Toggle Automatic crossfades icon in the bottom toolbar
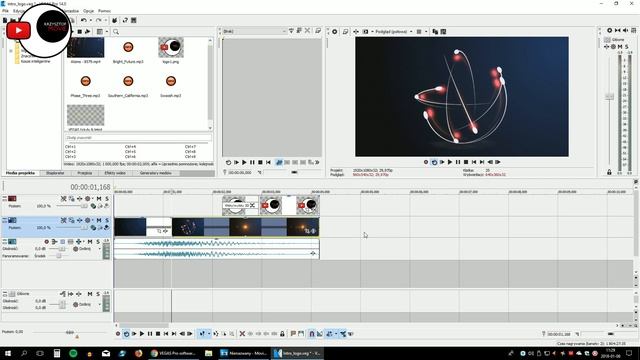Screen dimensions: 640x360 pyautogui.click(x=320, y=334)
